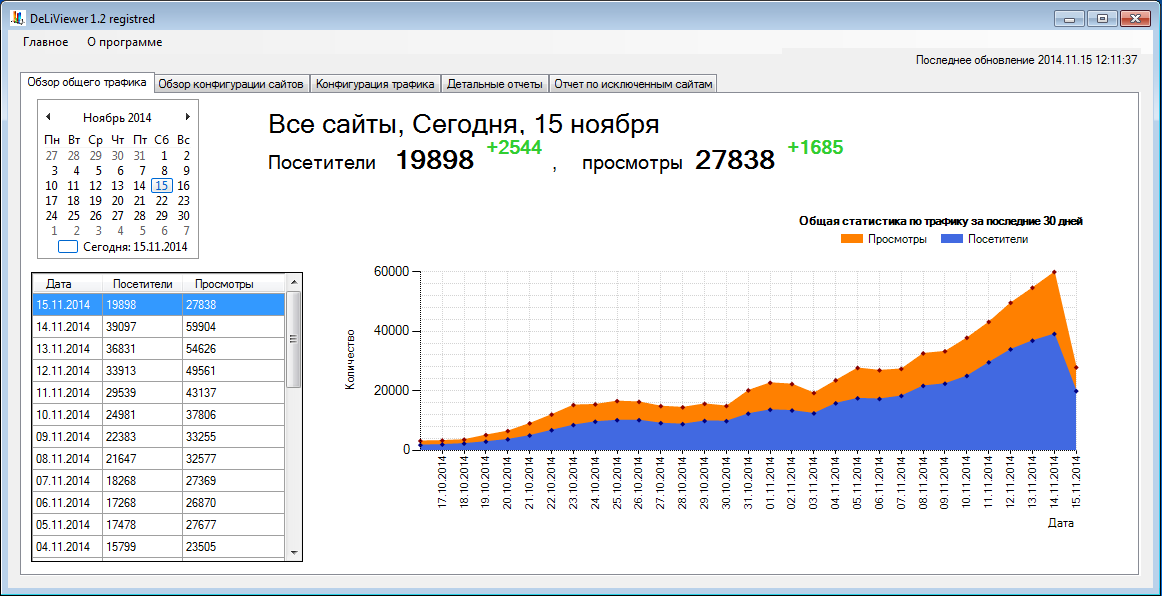
Task: Click Ноябрь 2014 calendar header
Action: 117,117
